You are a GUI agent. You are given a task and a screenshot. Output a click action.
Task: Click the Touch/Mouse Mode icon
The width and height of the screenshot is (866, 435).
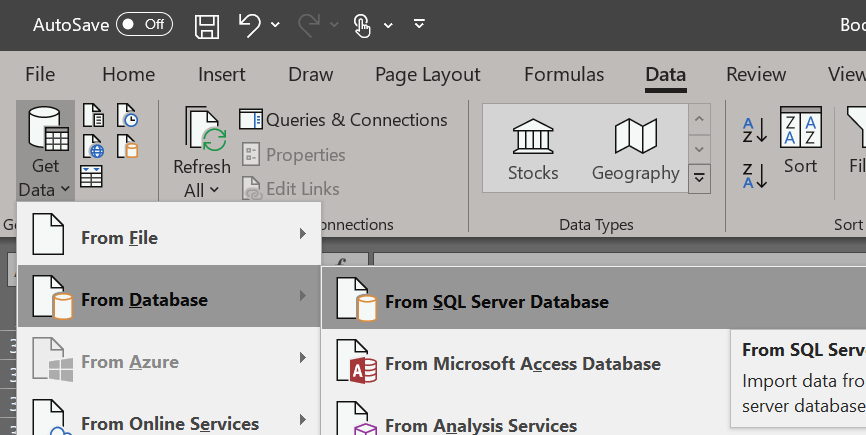(362, 25)
